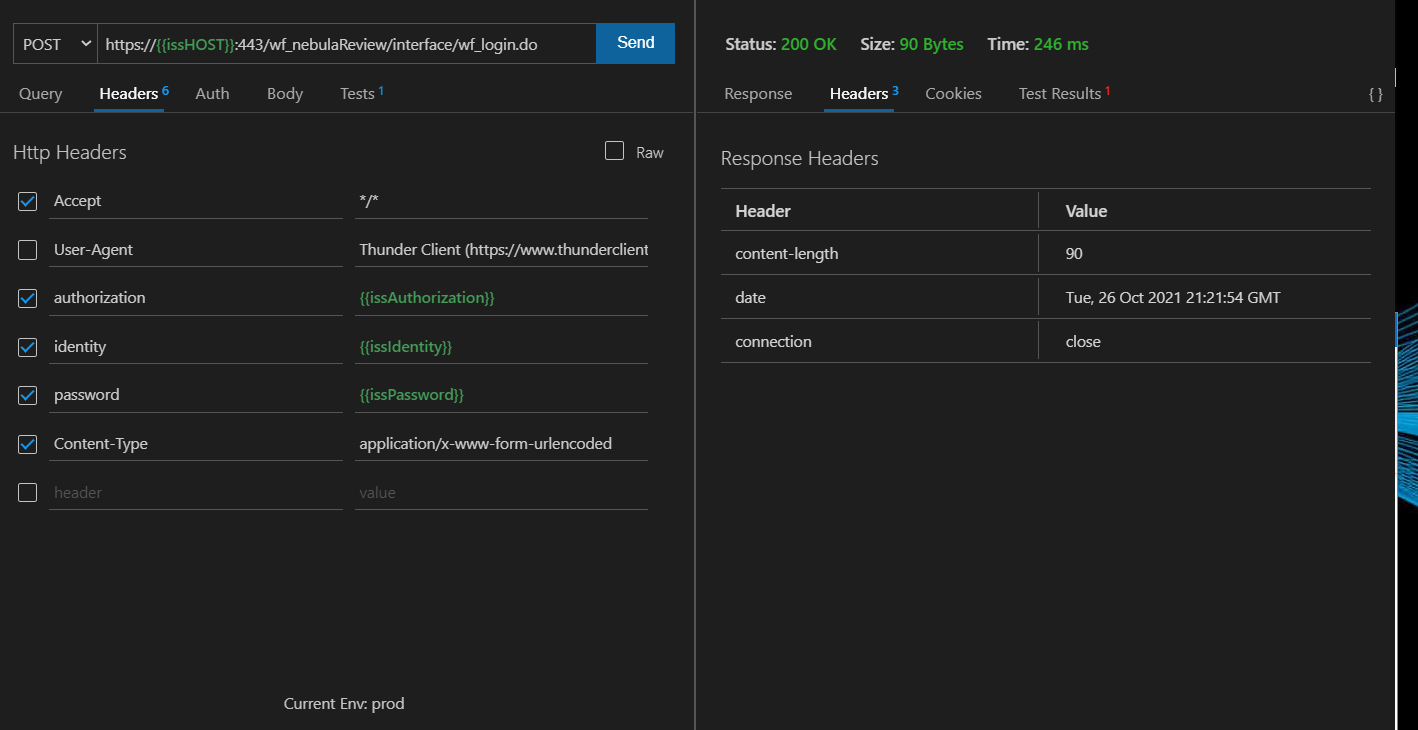1418x730 pixels.
Task: Click the {} response formatting icon
Action: coord(1376,93)
